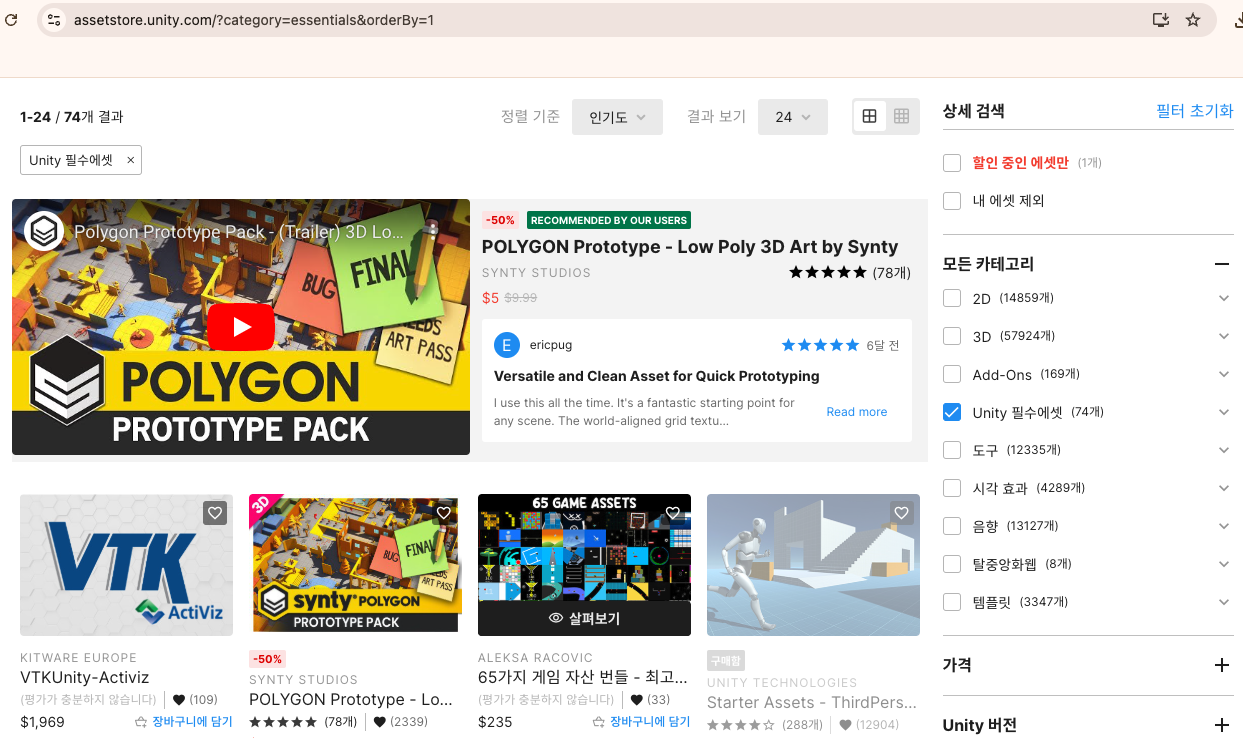Click the 살펴보기 quick look button
The height and width of the screenshot is (738, 1243).
coord(584,619)
